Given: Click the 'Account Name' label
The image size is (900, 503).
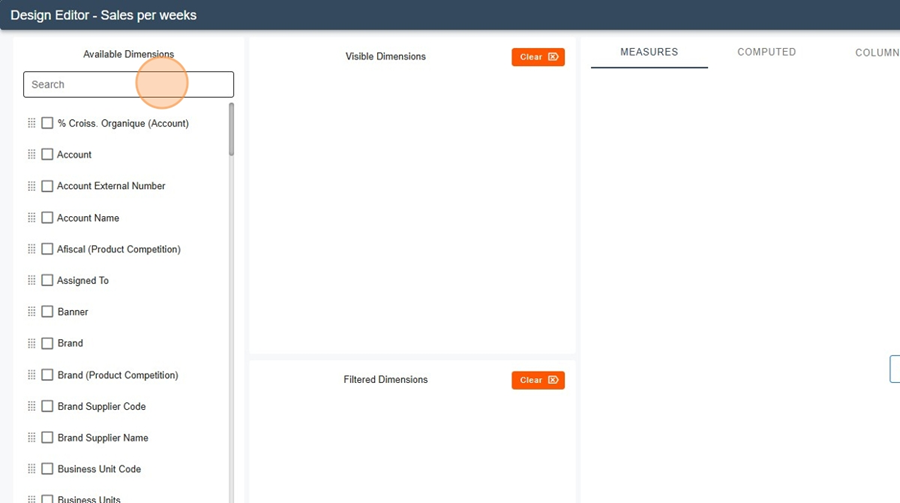Looking at the screenshot, I should 88,218.
